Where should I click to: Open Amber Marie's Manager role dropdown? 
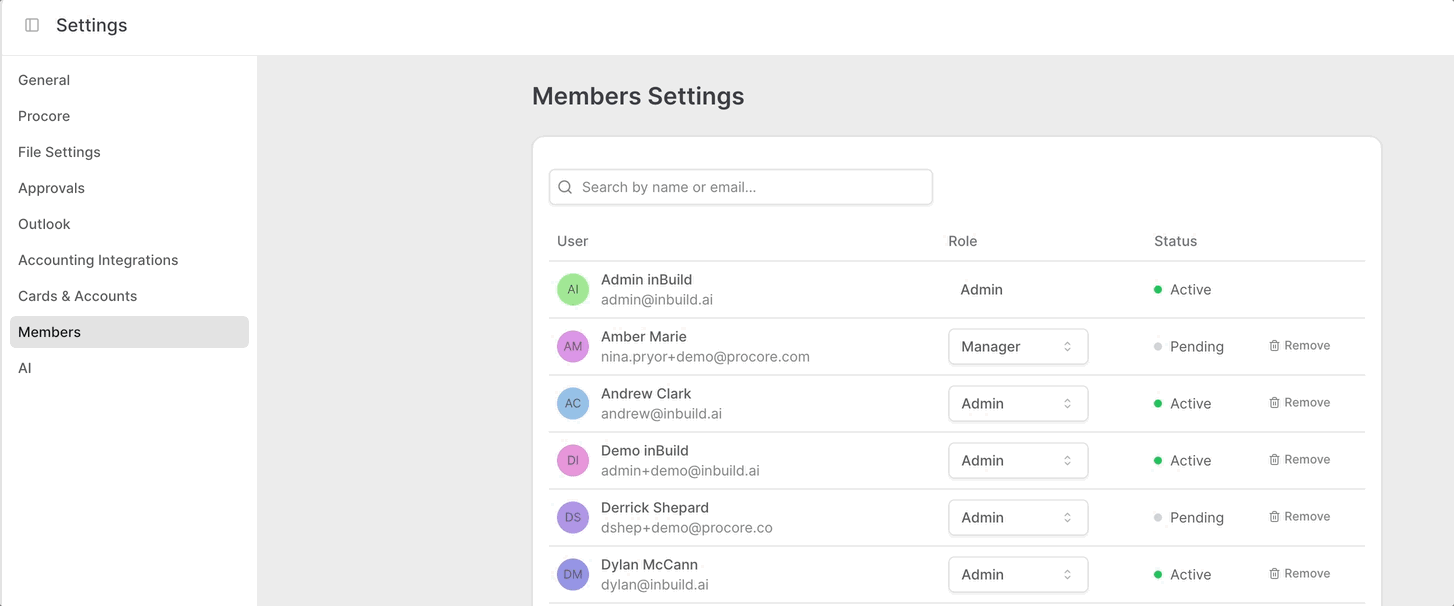1018,347
